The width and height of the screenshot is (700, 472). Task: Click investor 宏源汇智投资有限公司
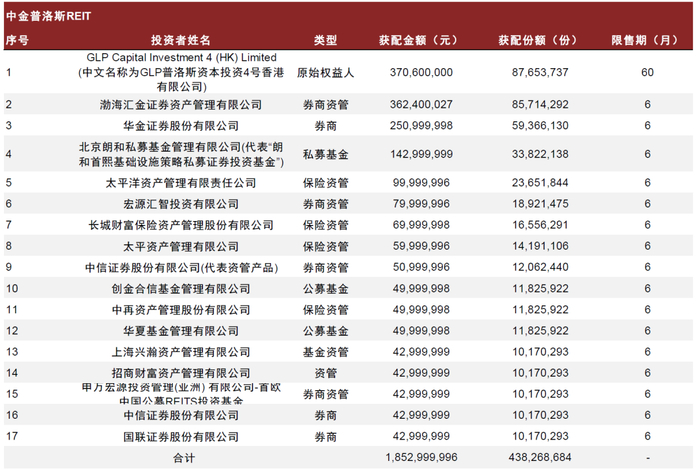181,204
